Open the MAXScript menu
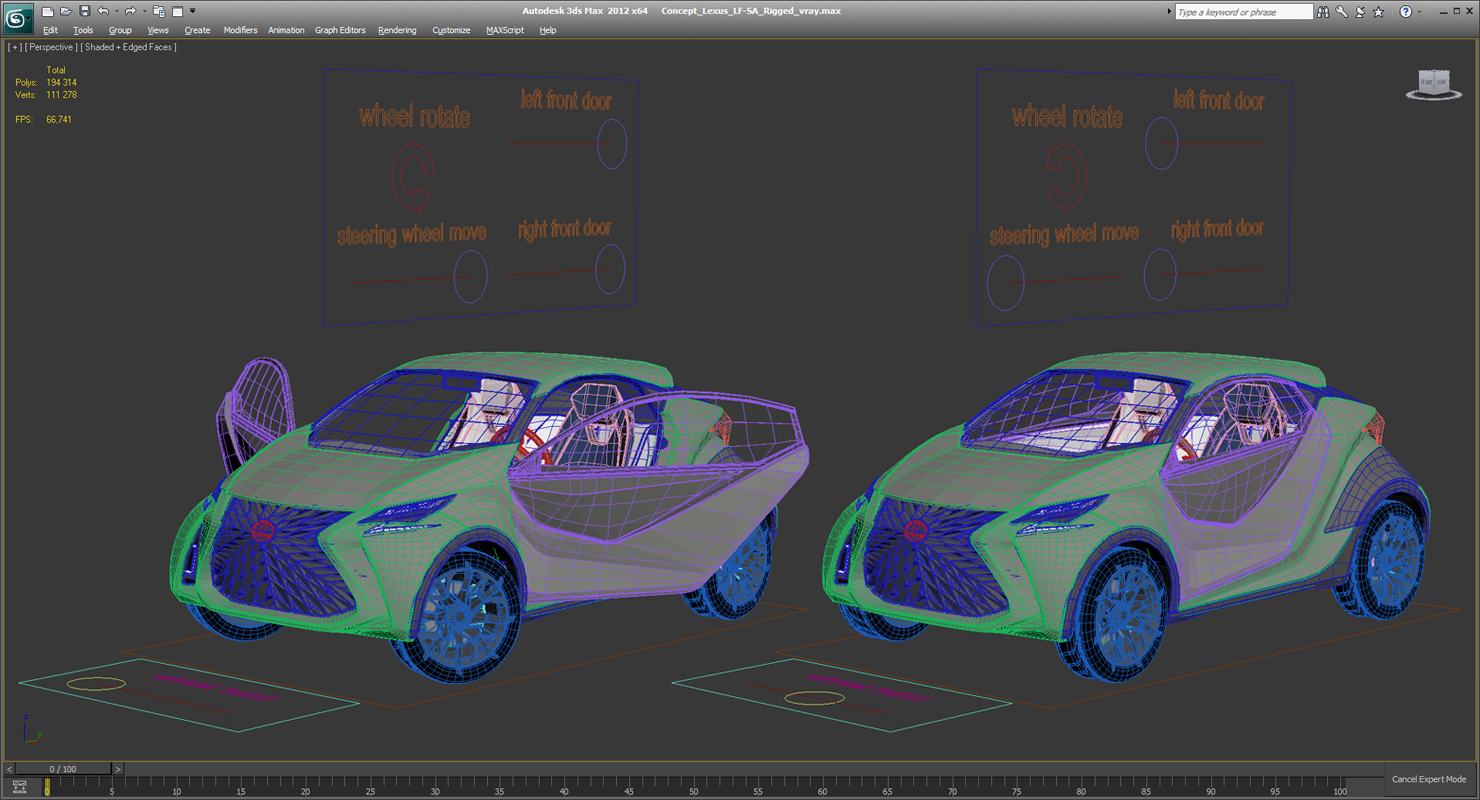Screen dimensions: 1480x800 tap(505, 30)
